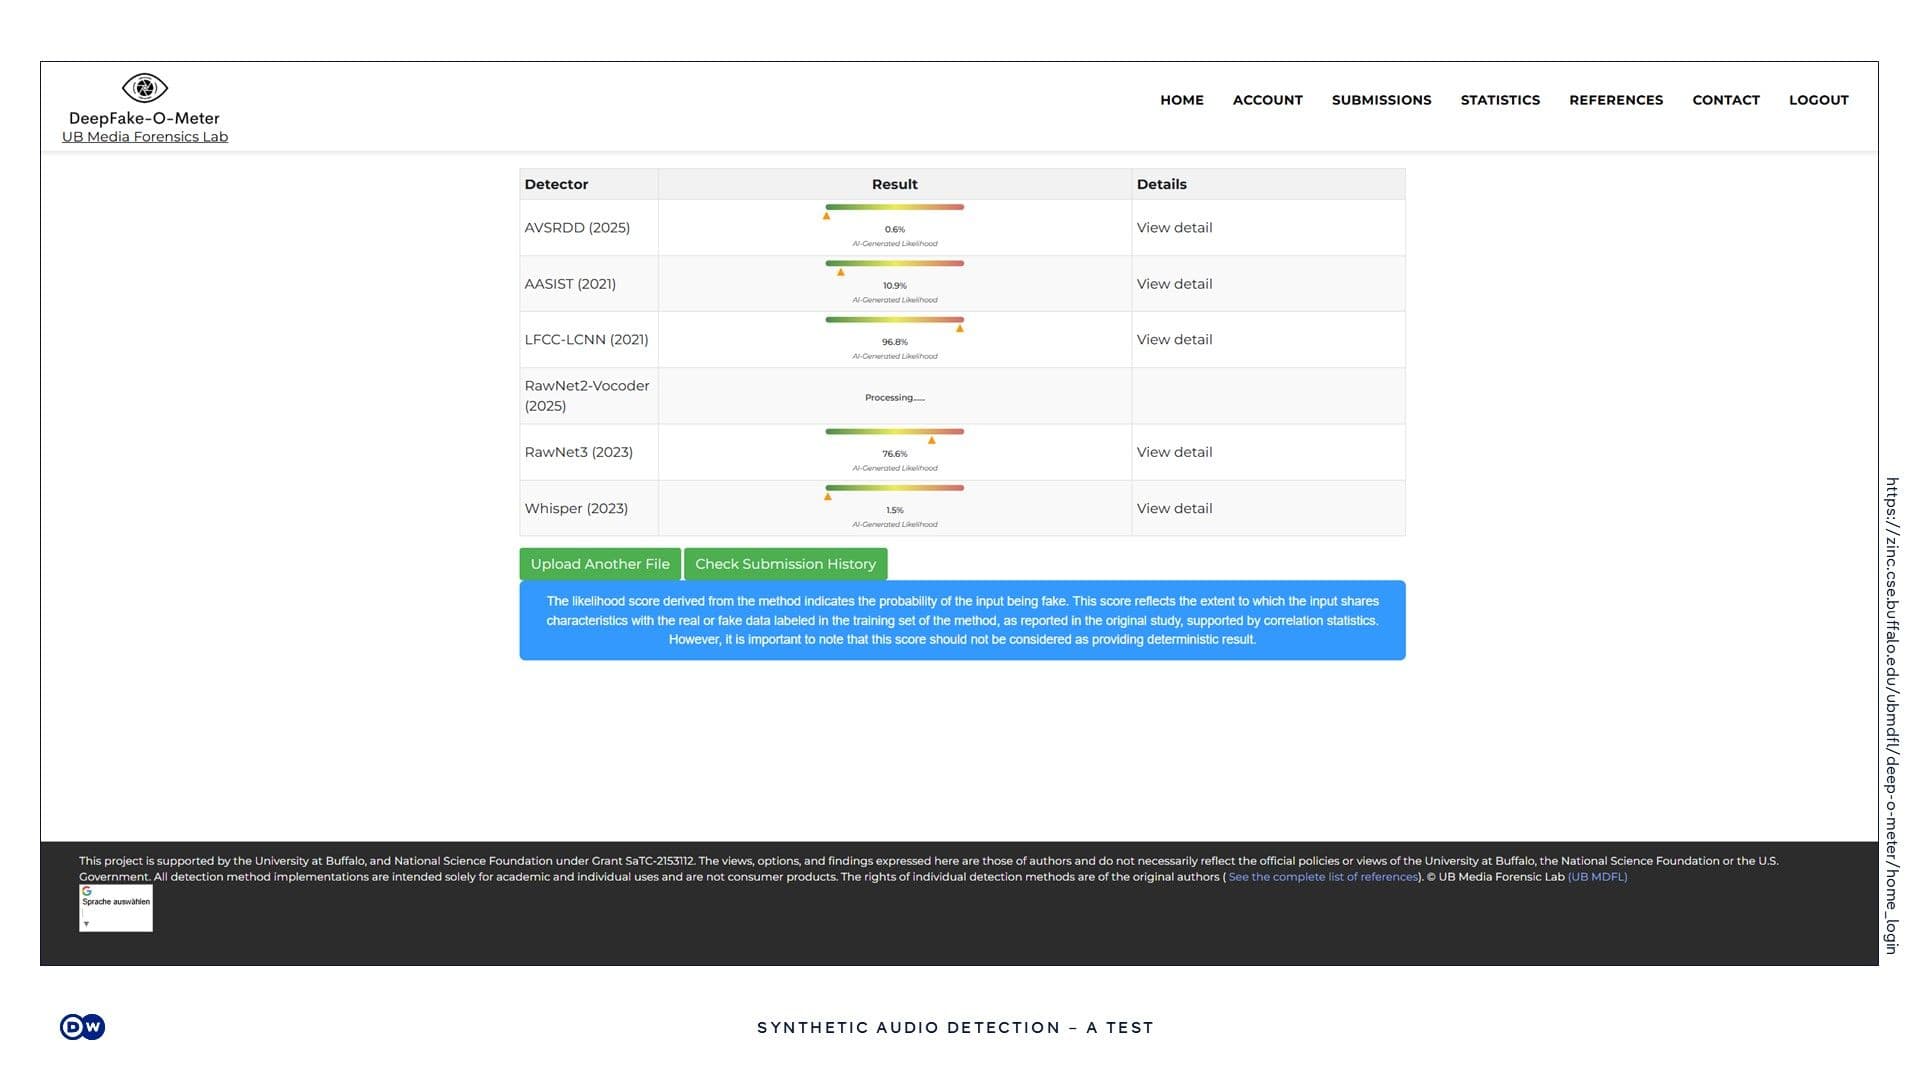The height and width of the screenshot is (1080, 1920).
Task: Navigate to STATISTICS
Action: click(1499, 100)
